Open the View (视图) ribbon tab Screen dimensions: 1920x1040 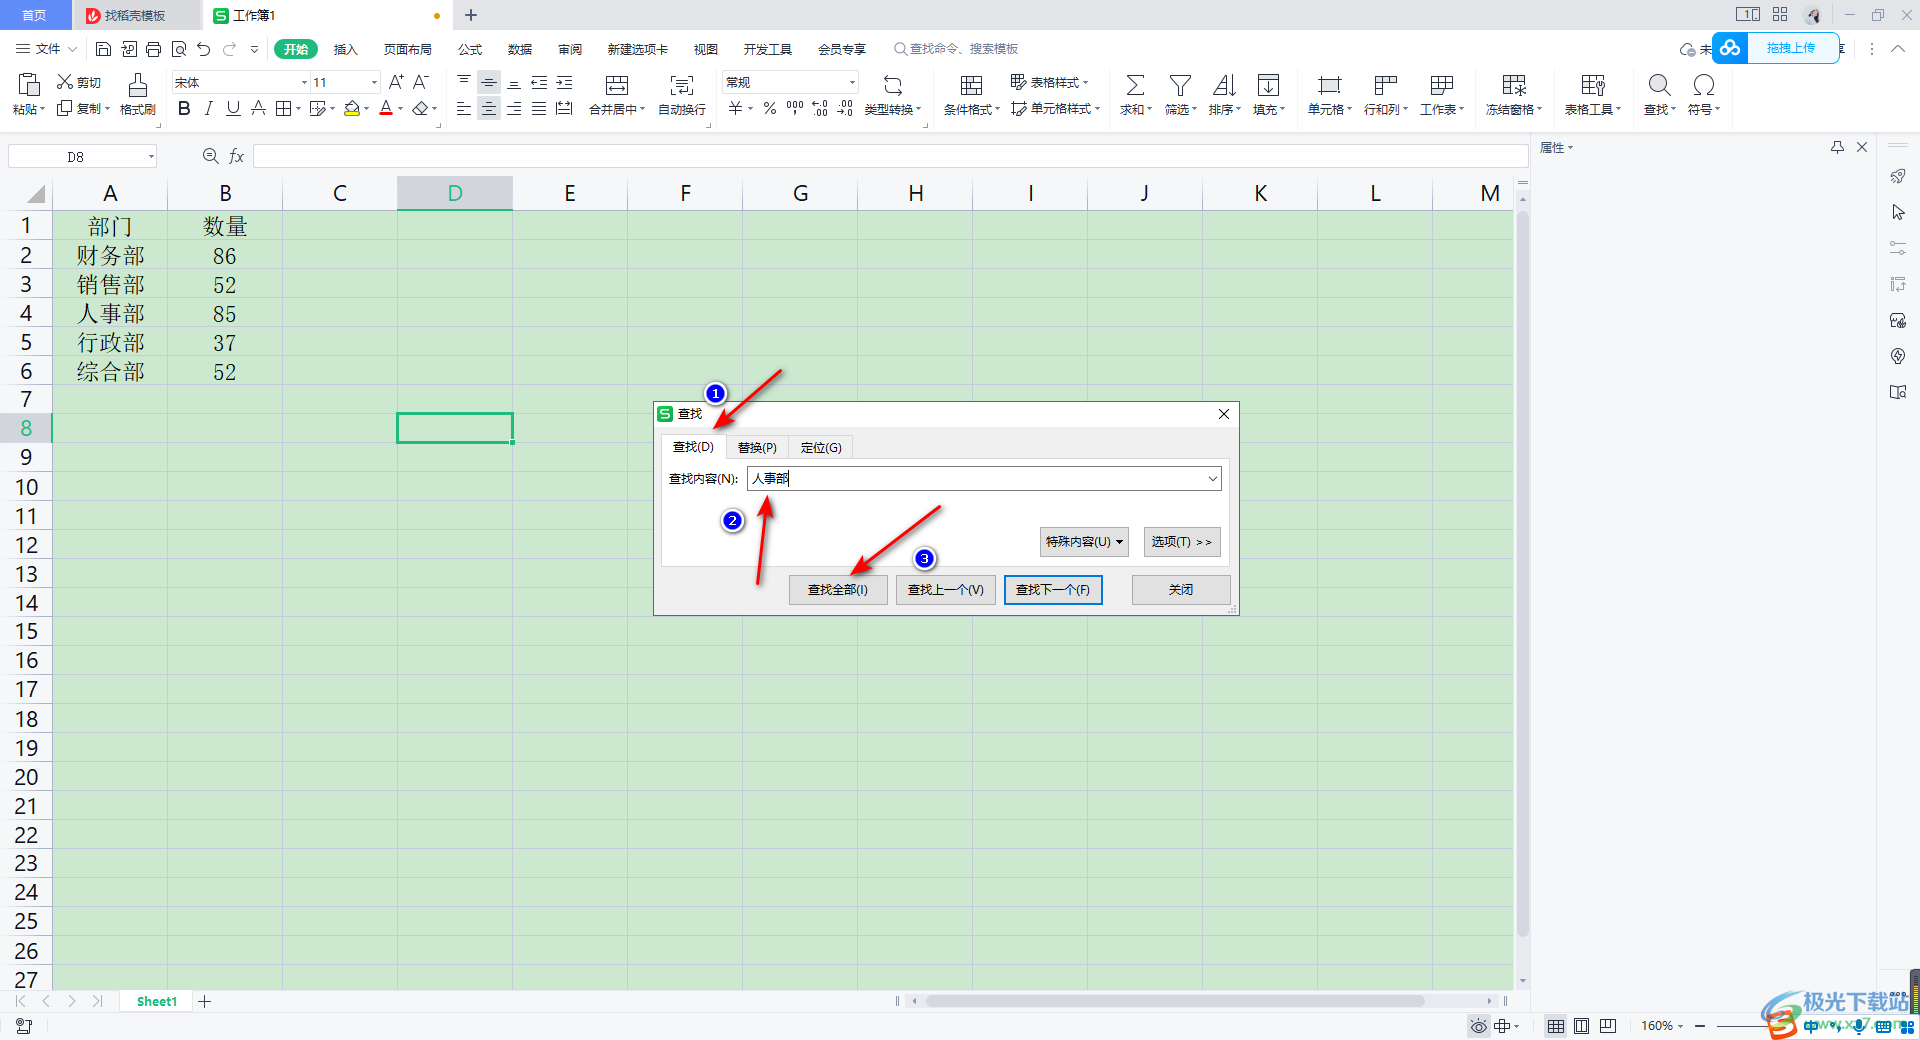[x=706, y=49]
